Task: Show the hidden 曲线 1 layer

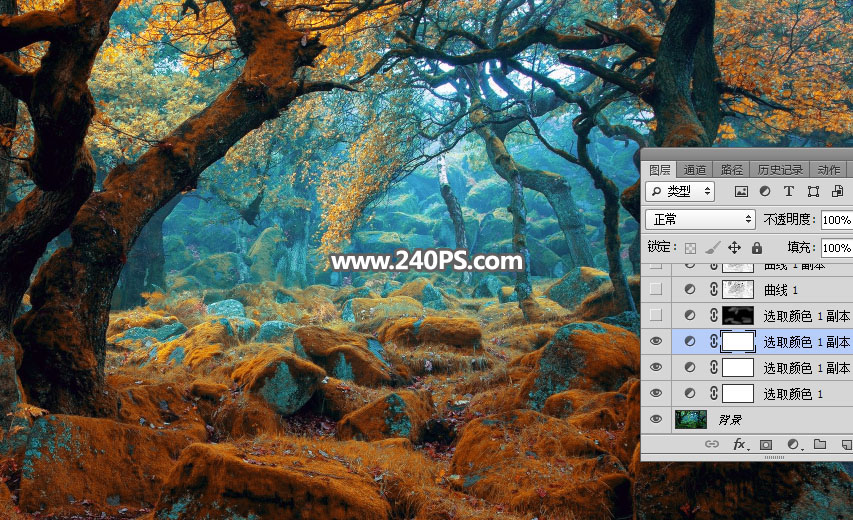Action: click(656, 289)
